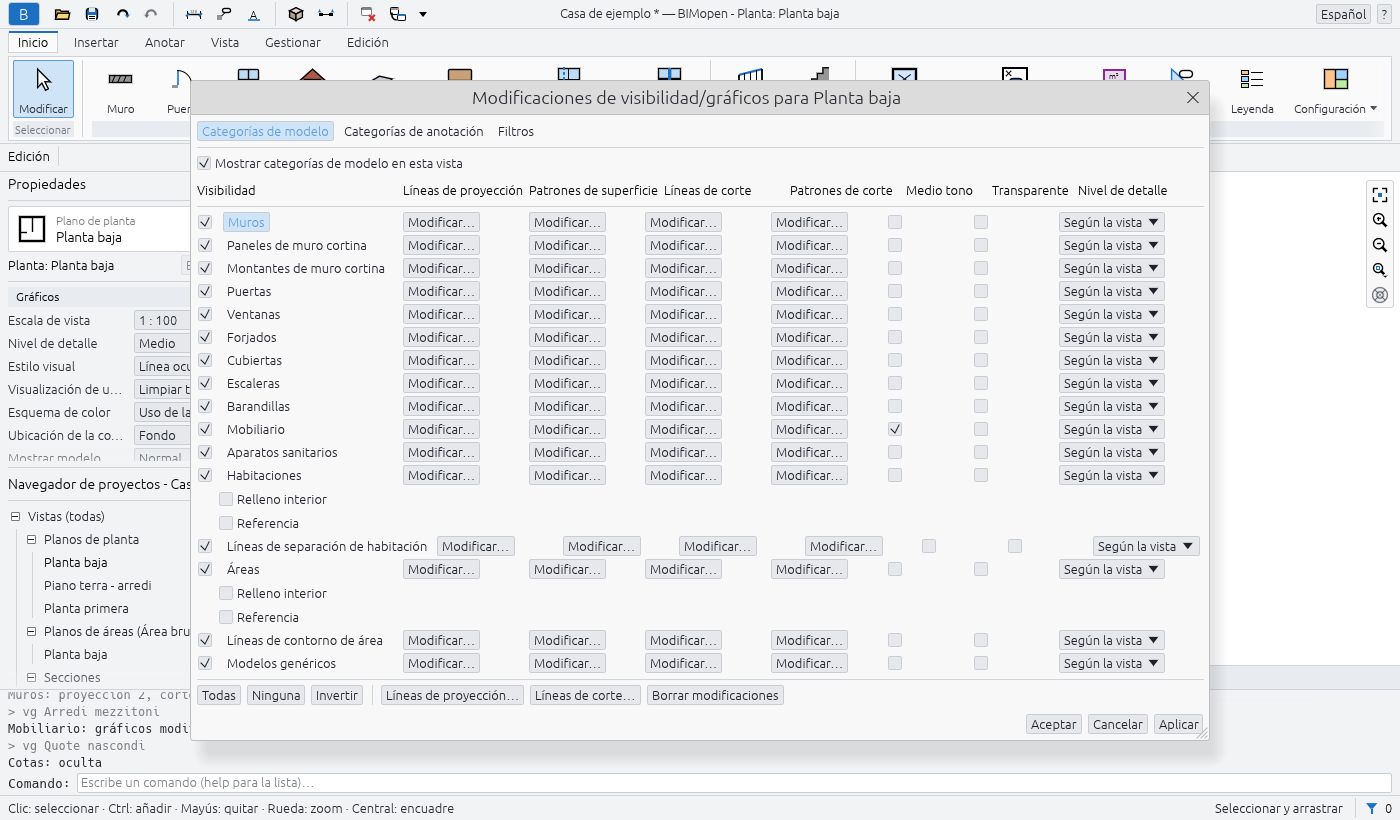Collapse the Planos de planta tree node
The image size is (1400, 820).
(x=32, y=540)
